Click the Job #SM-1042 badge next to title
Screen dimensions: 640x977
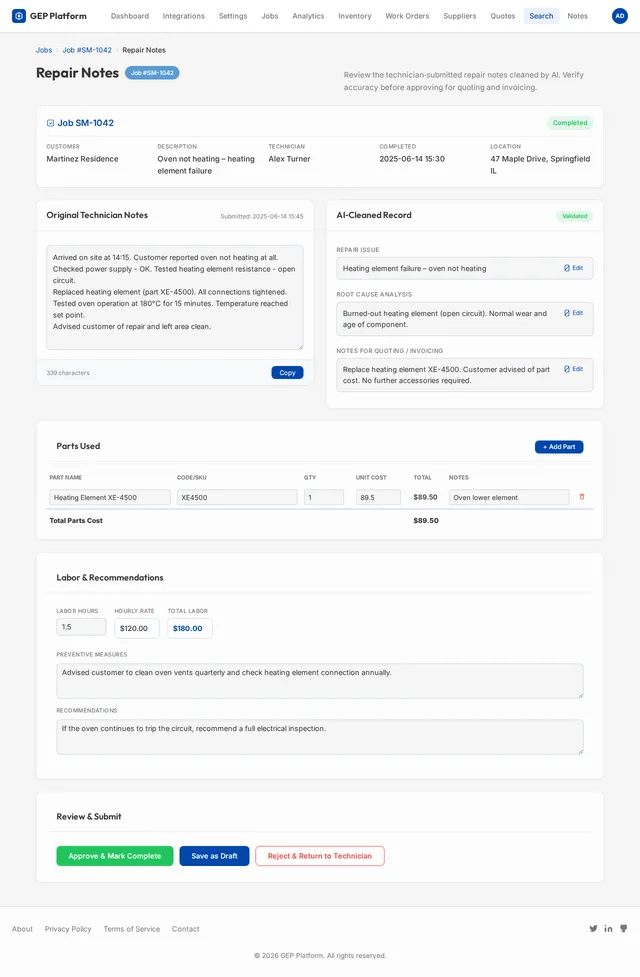pos(152,73)
